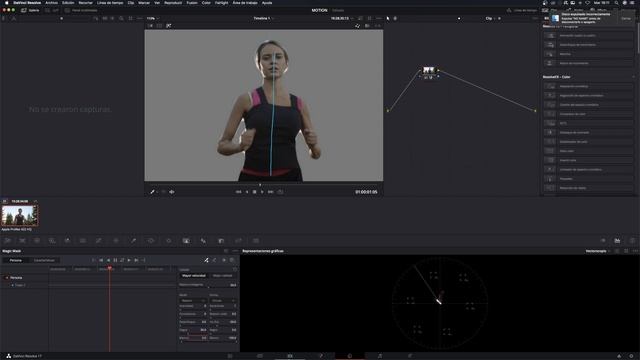Viewport: 640px width, 360px height.
Task: Dismiss the disk ejected notification with Cerrar
Action: (626, 18)
